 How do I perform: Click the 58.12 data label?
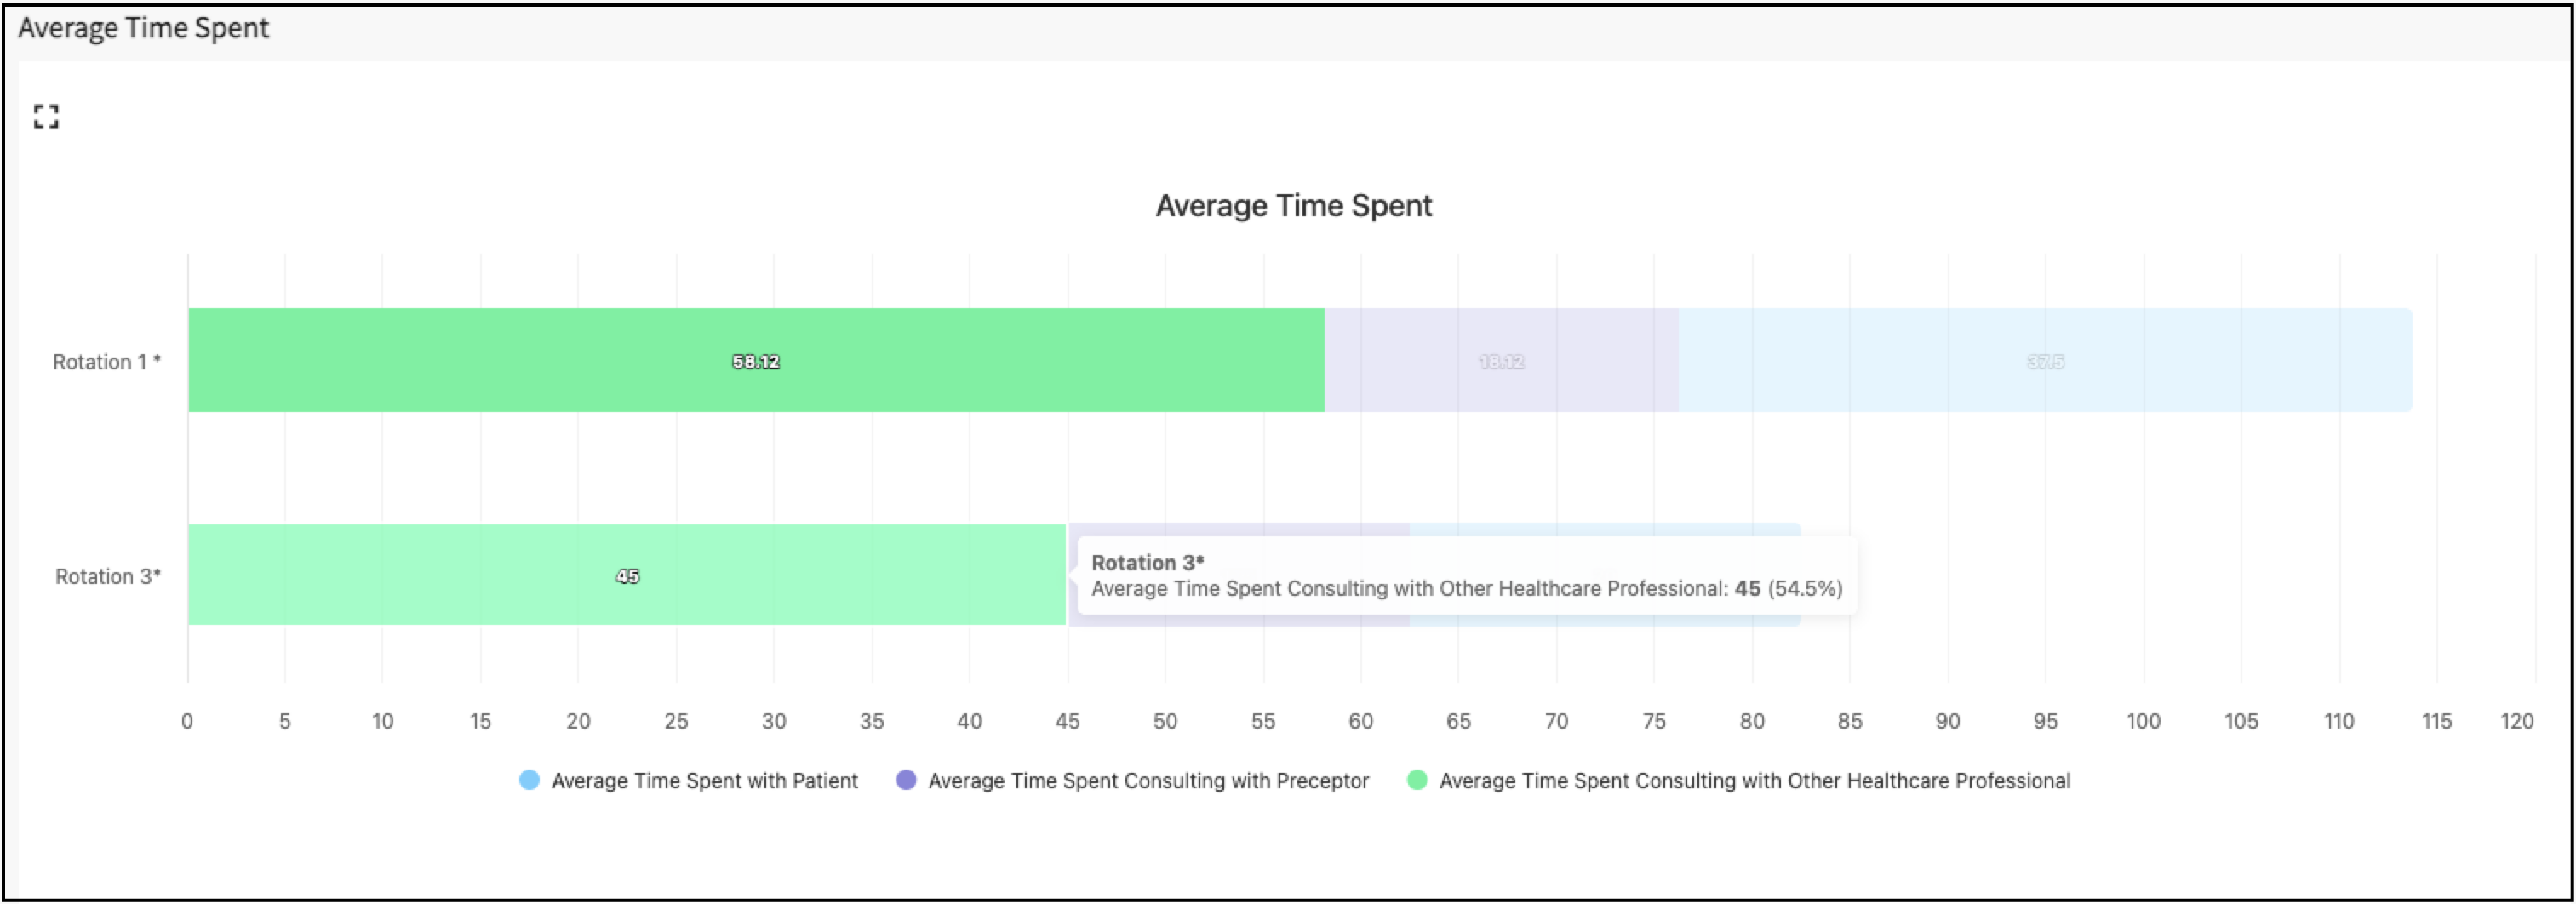(755, 362)
